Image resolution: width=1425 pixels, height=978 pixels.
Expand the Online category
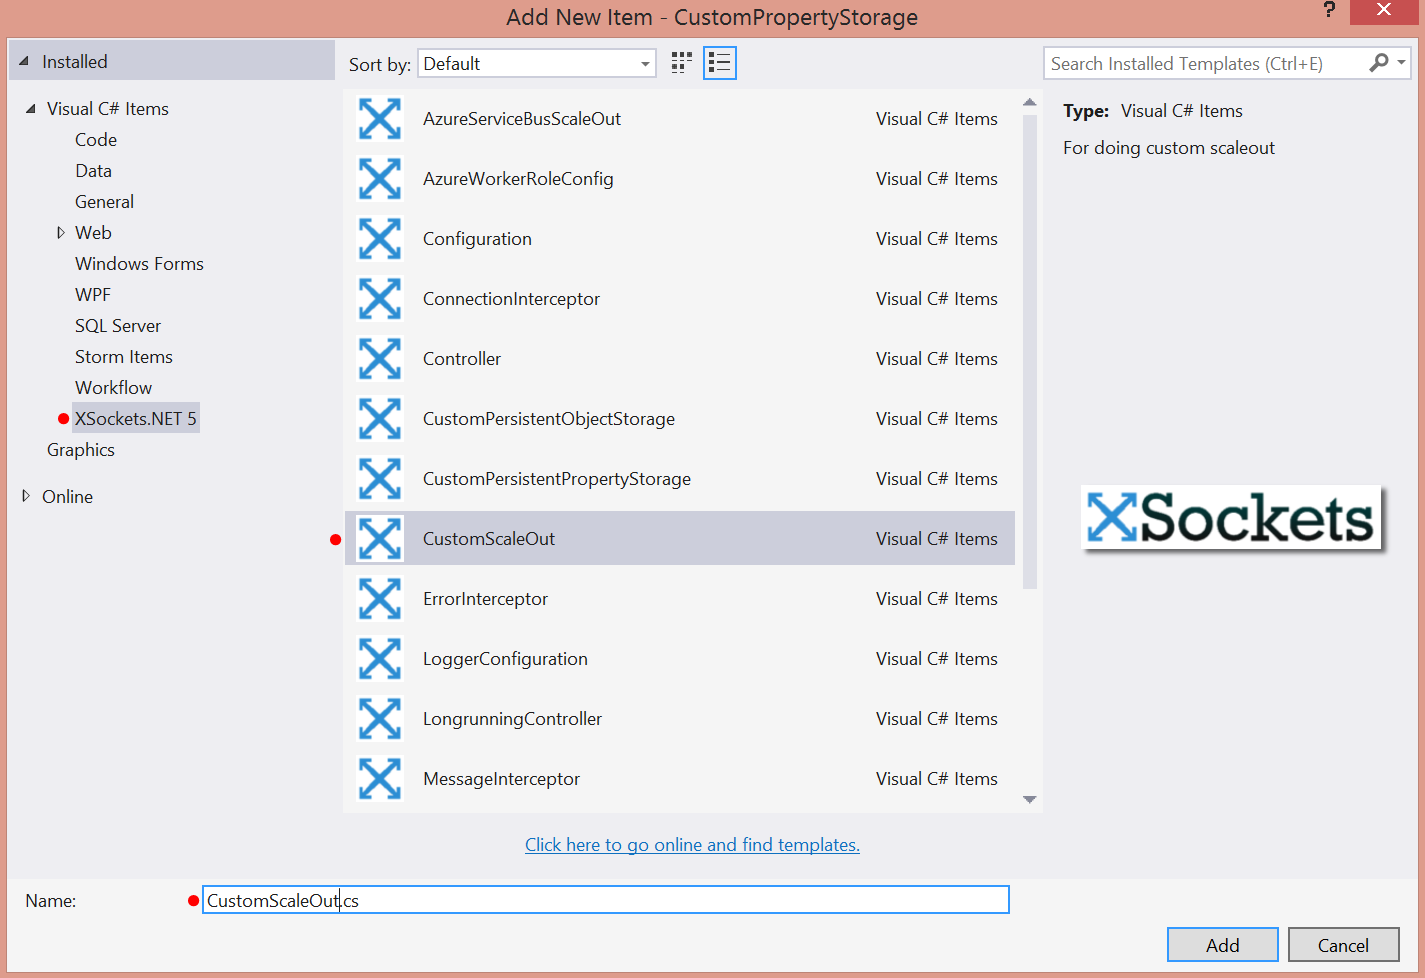click(26, 496)
